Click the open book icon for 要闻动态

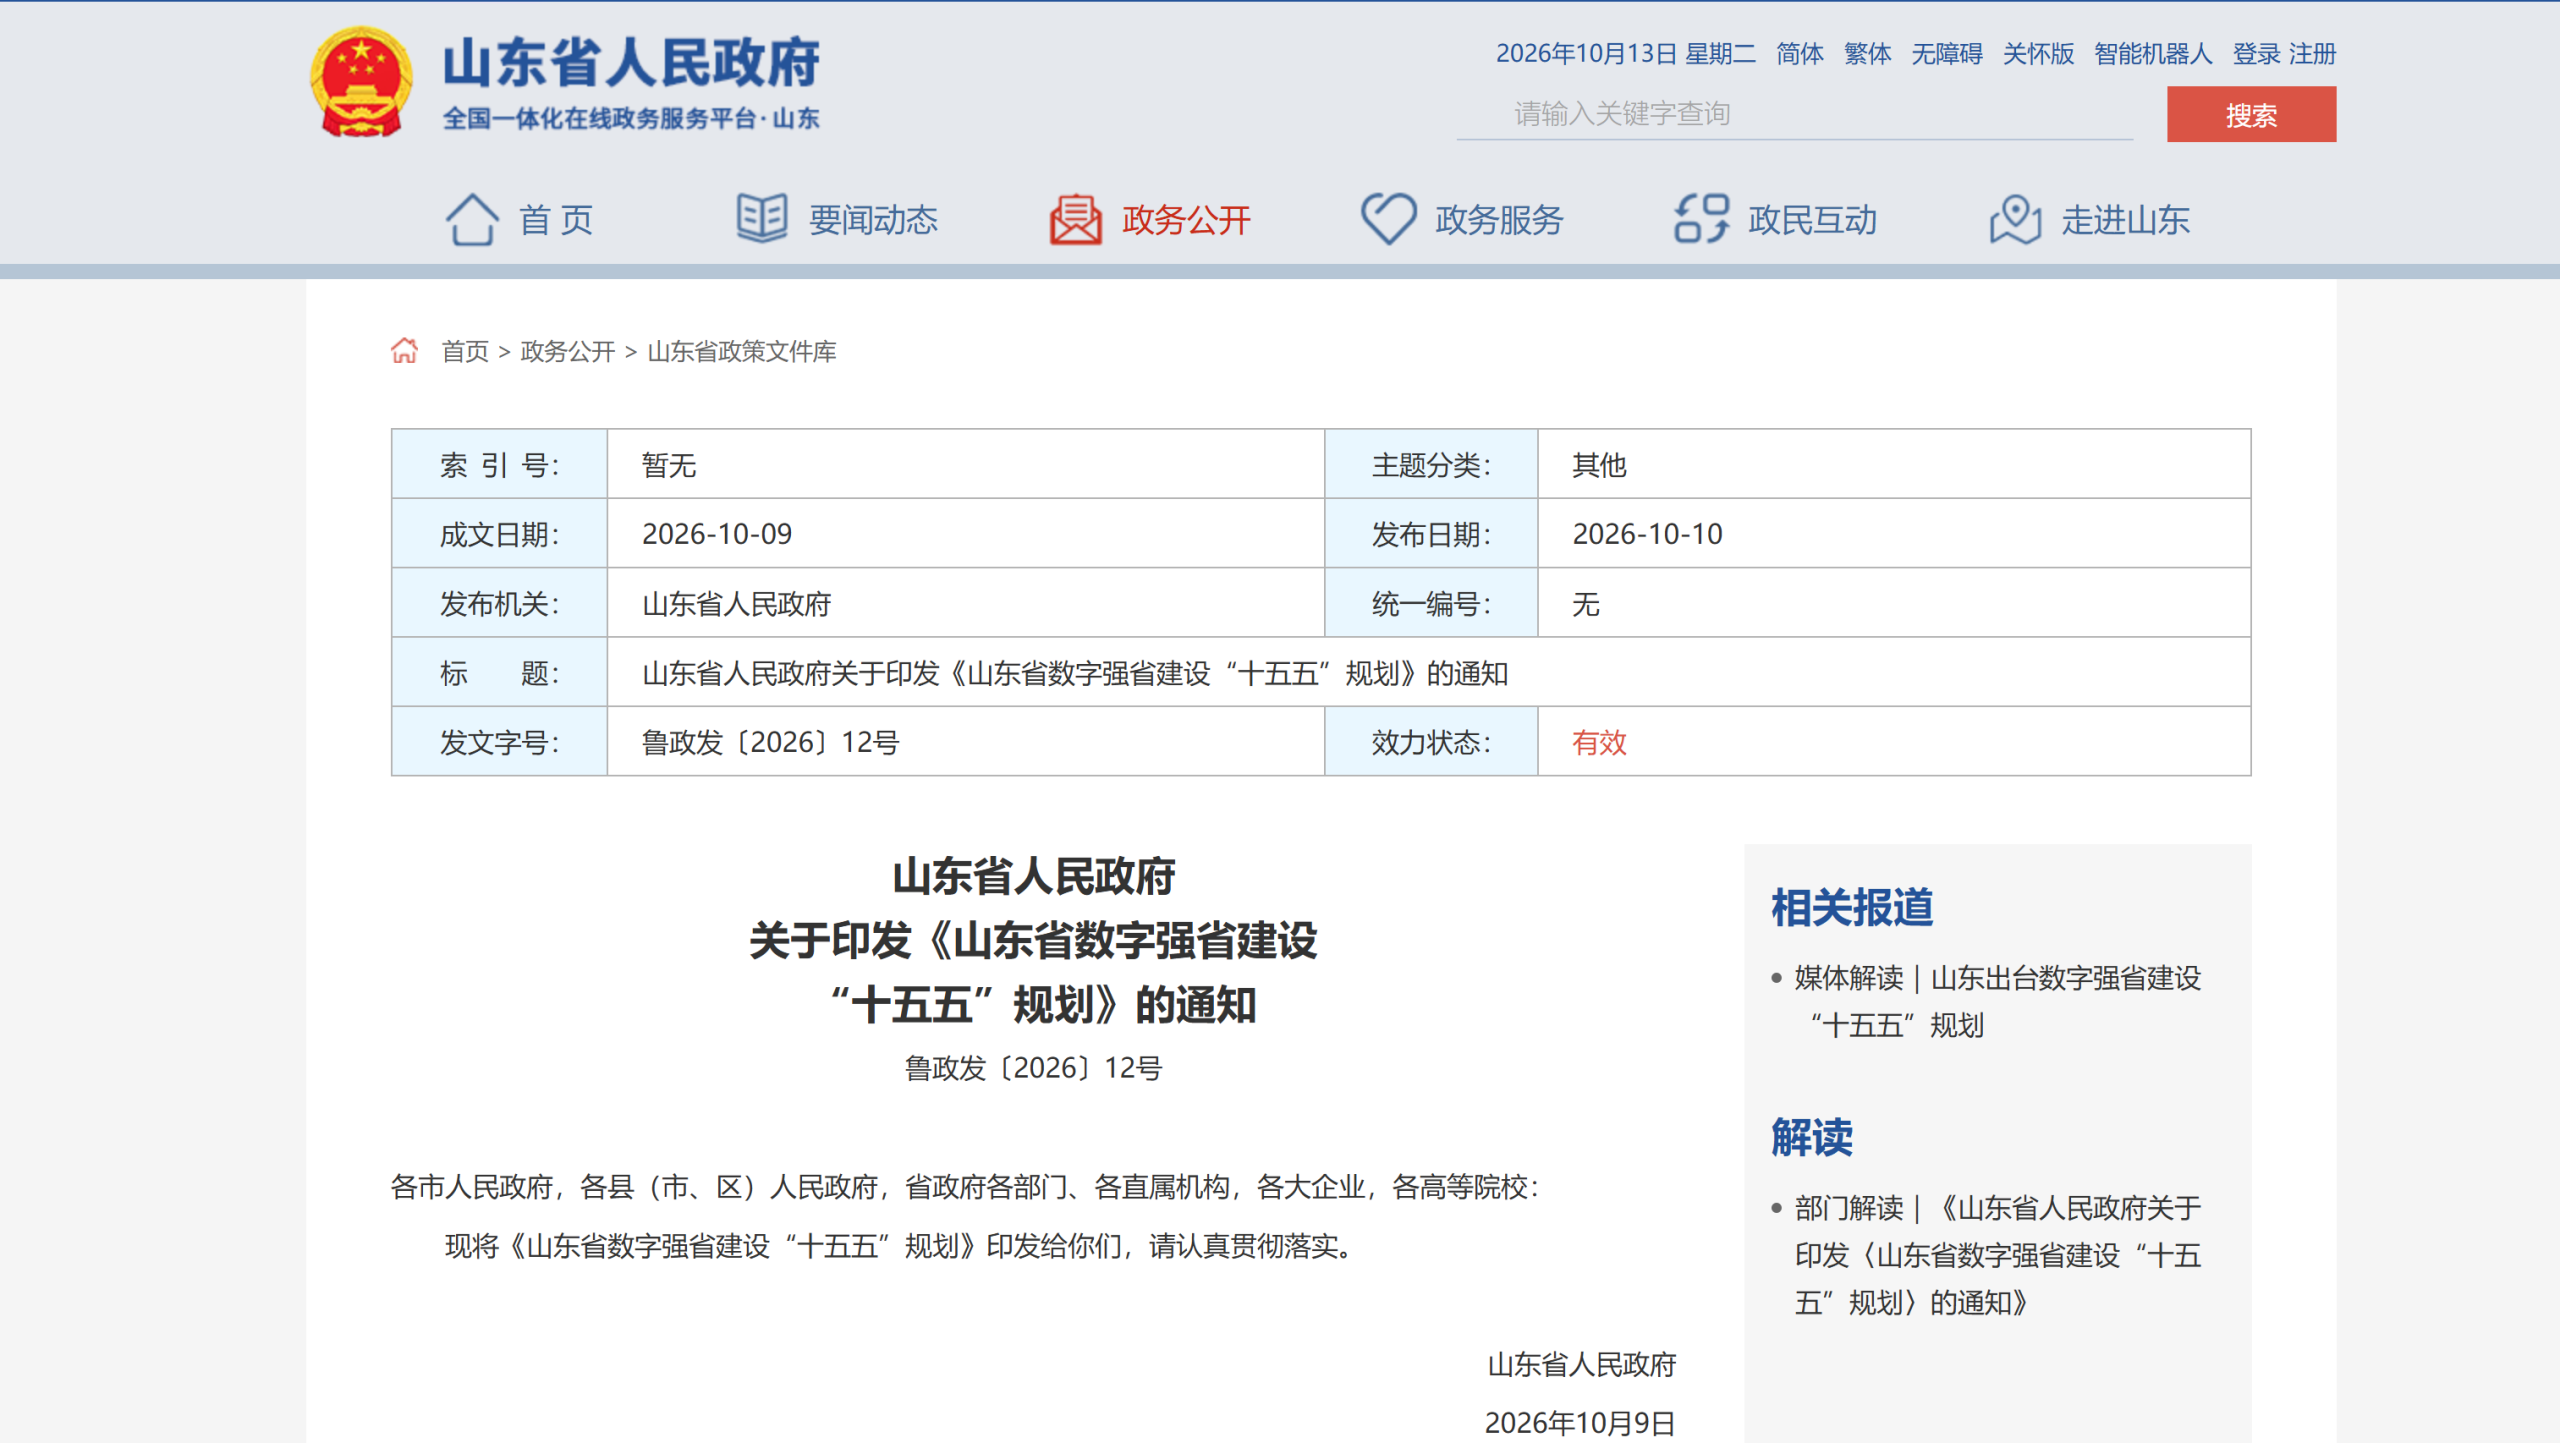pyautogui.click(x=762, y=218)
